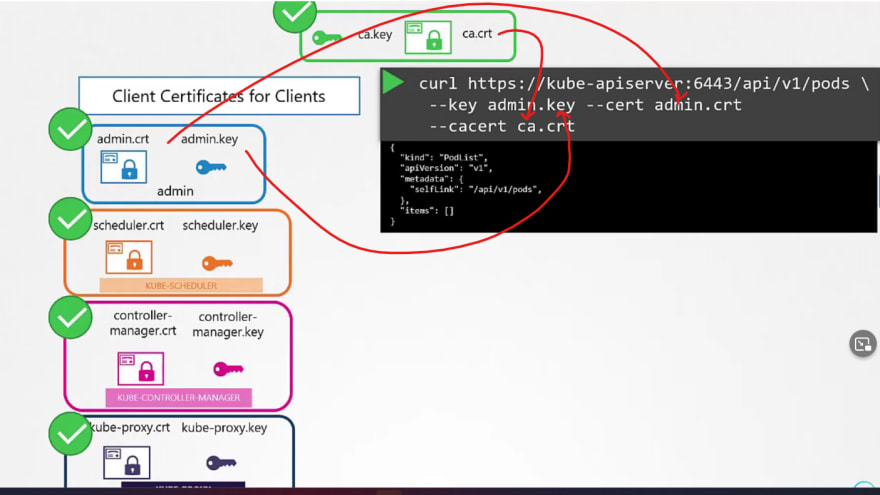Click the 'scheduler.key' label text
Viewport: 880px width, 495px height.
point(220,226)
